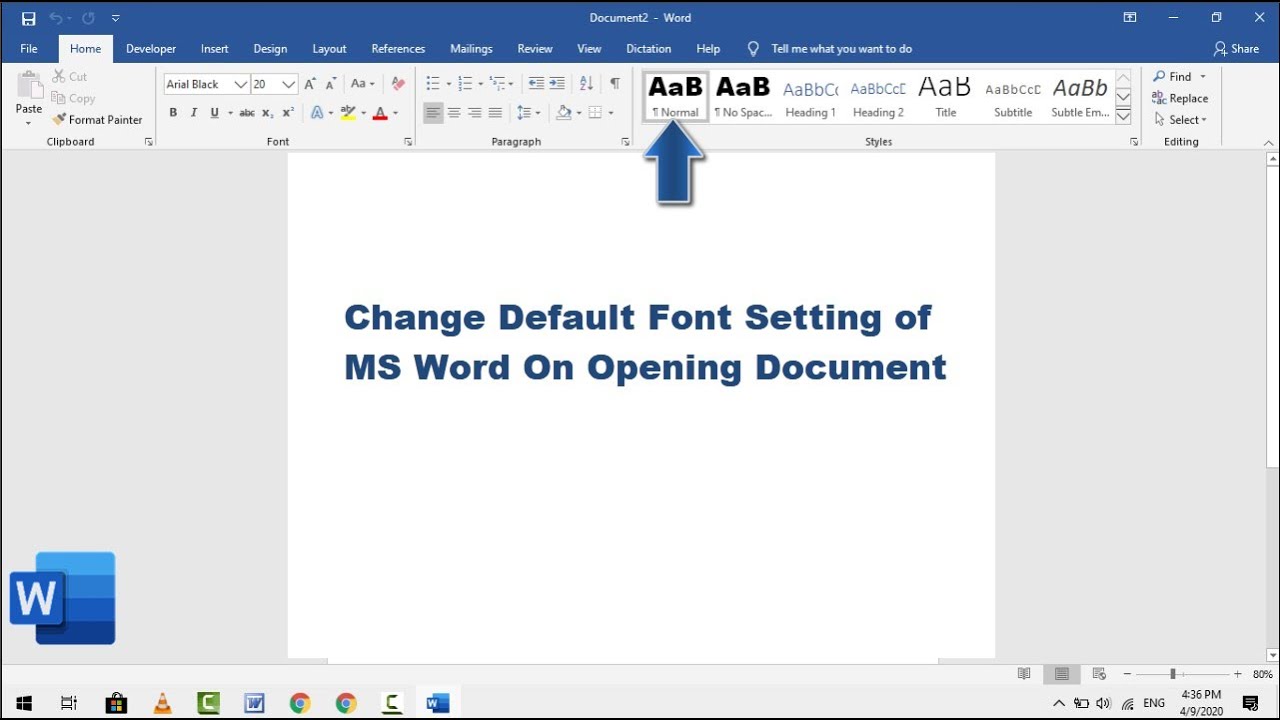Screen dimensions: 1280x720
Task: Click the Bullets list icon
Action: [433, 84]
